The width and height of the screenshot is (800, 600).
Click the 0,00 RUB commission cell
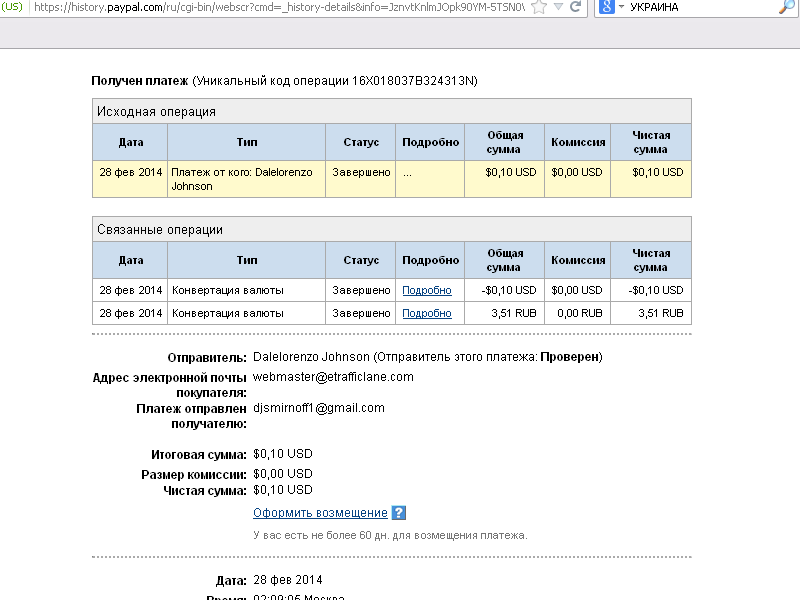pyautogui.click(x=577, y=313)
